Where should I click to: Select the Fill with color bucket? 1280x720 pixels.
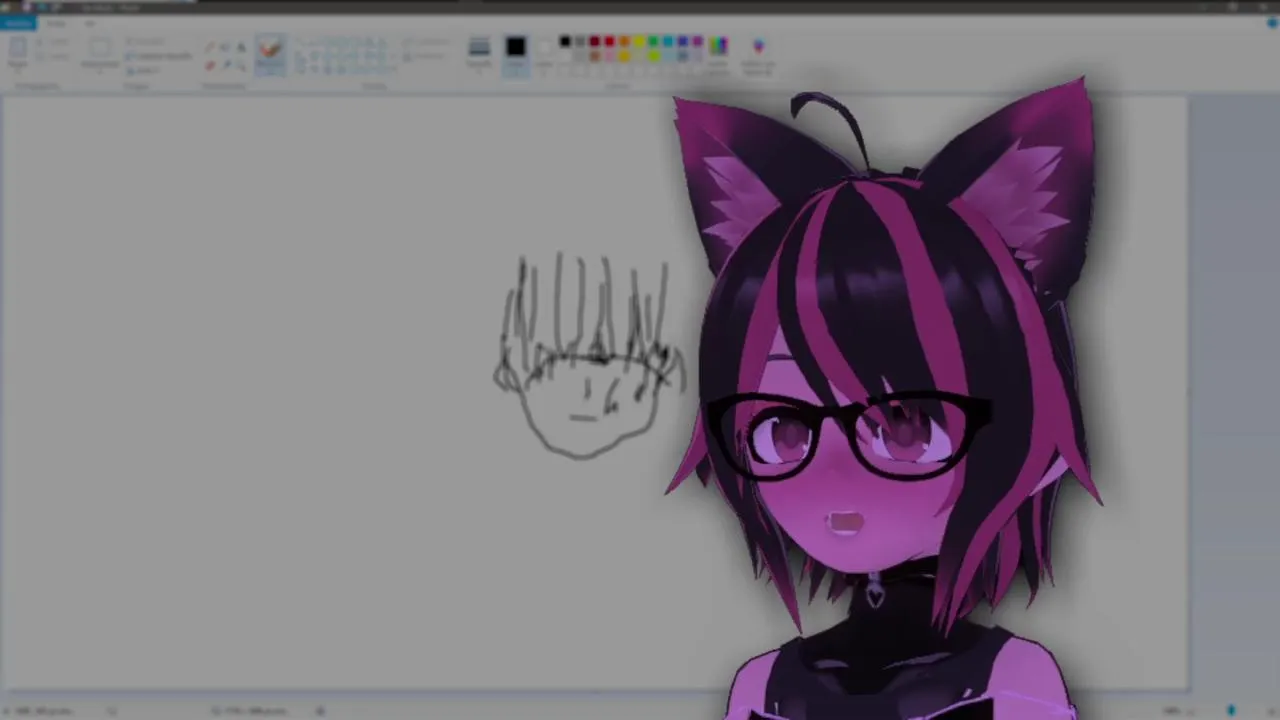(x=225, y=47)
